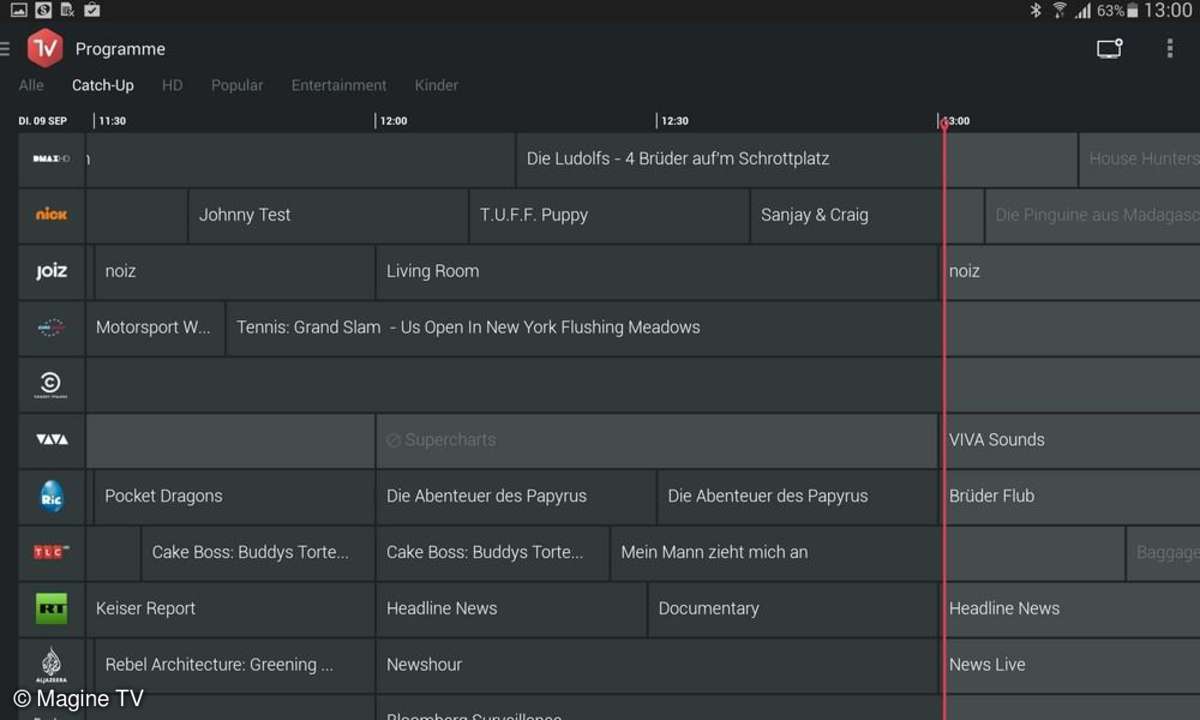Select the DI. 09 SEP date label
Image resolution: width=1200 pixels, height=720 pixels.
coord(43,121)
